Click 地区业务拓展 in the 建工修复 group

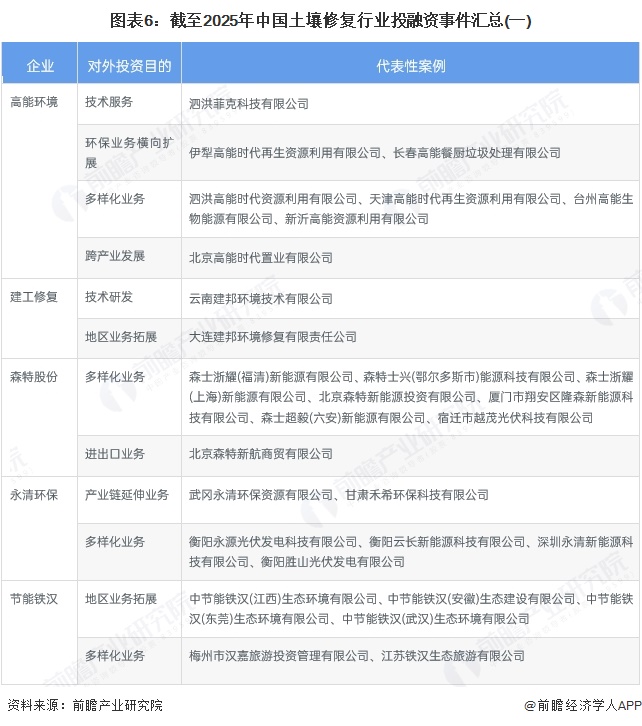[x=129, y=338]
